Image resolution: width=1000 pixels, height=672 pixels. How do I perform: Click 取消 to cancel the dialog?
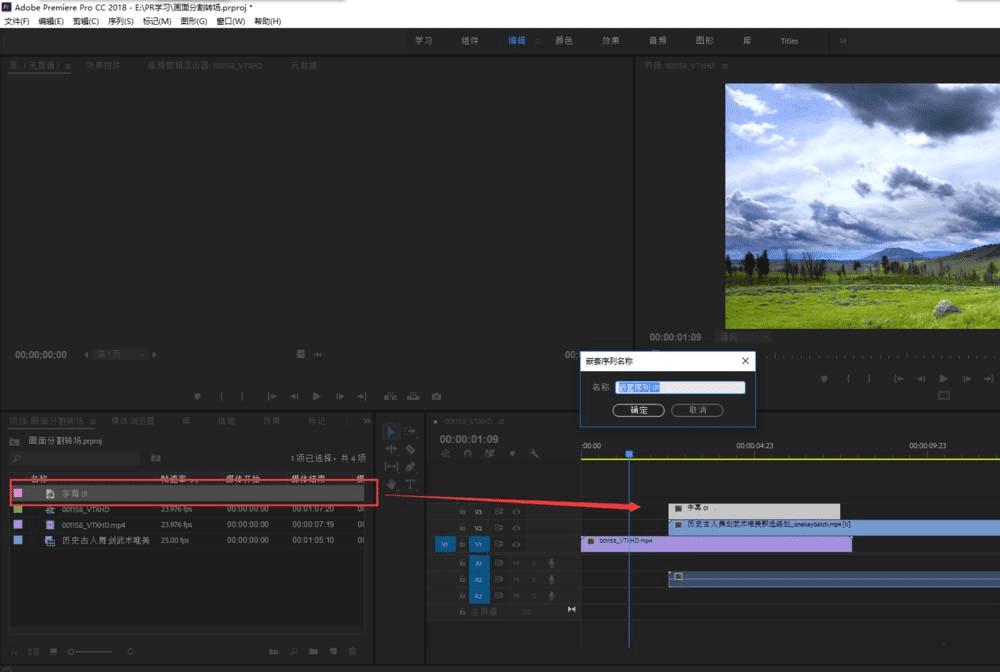[x=696, y=410]
